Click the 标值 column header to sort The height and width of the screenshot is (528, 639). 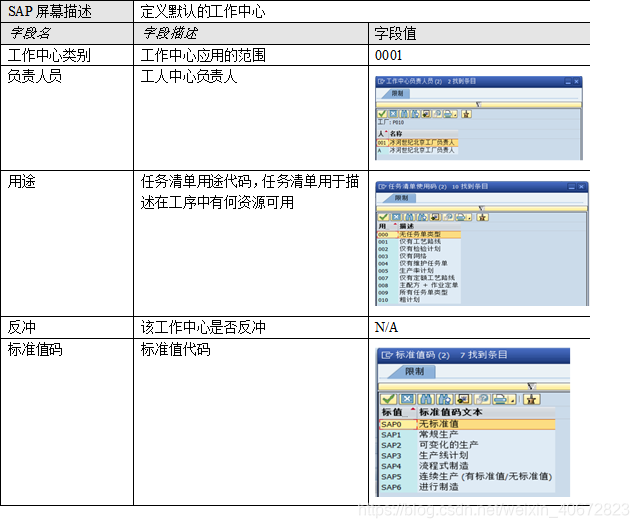[397, 412]
